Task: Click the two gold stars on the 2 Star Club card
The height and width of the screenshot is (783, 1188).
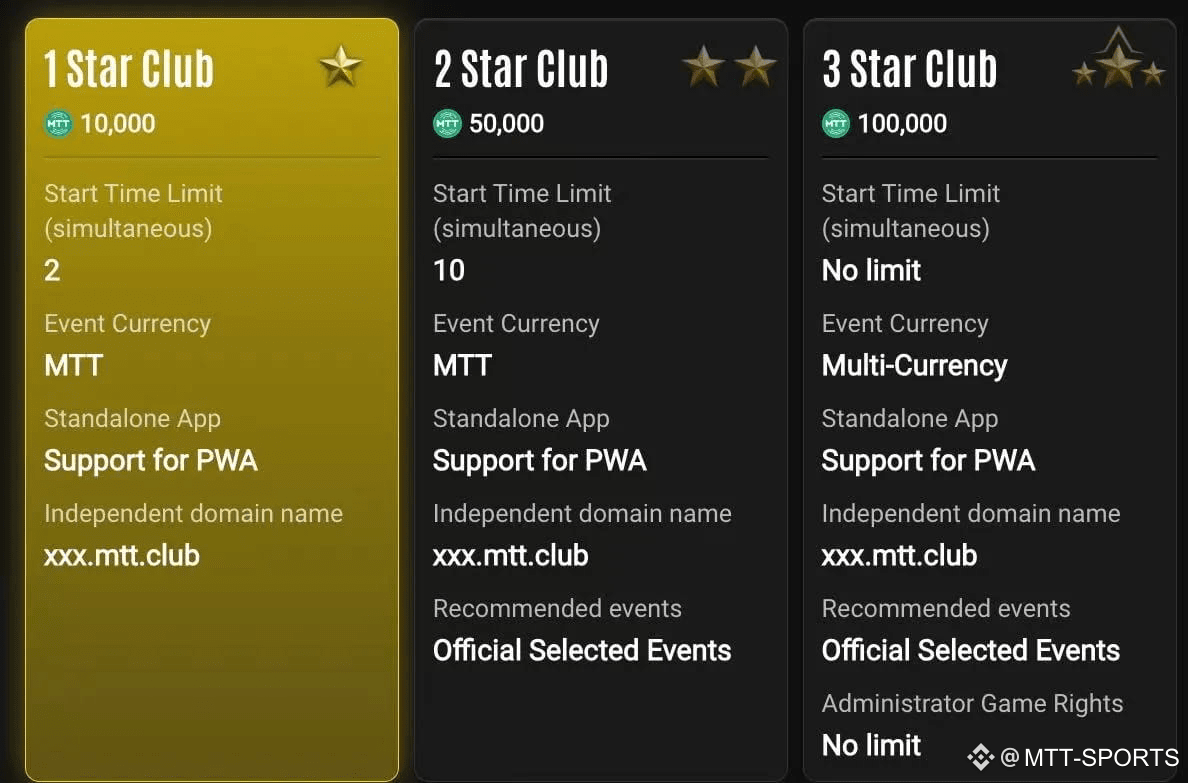Action: [729, 66]
